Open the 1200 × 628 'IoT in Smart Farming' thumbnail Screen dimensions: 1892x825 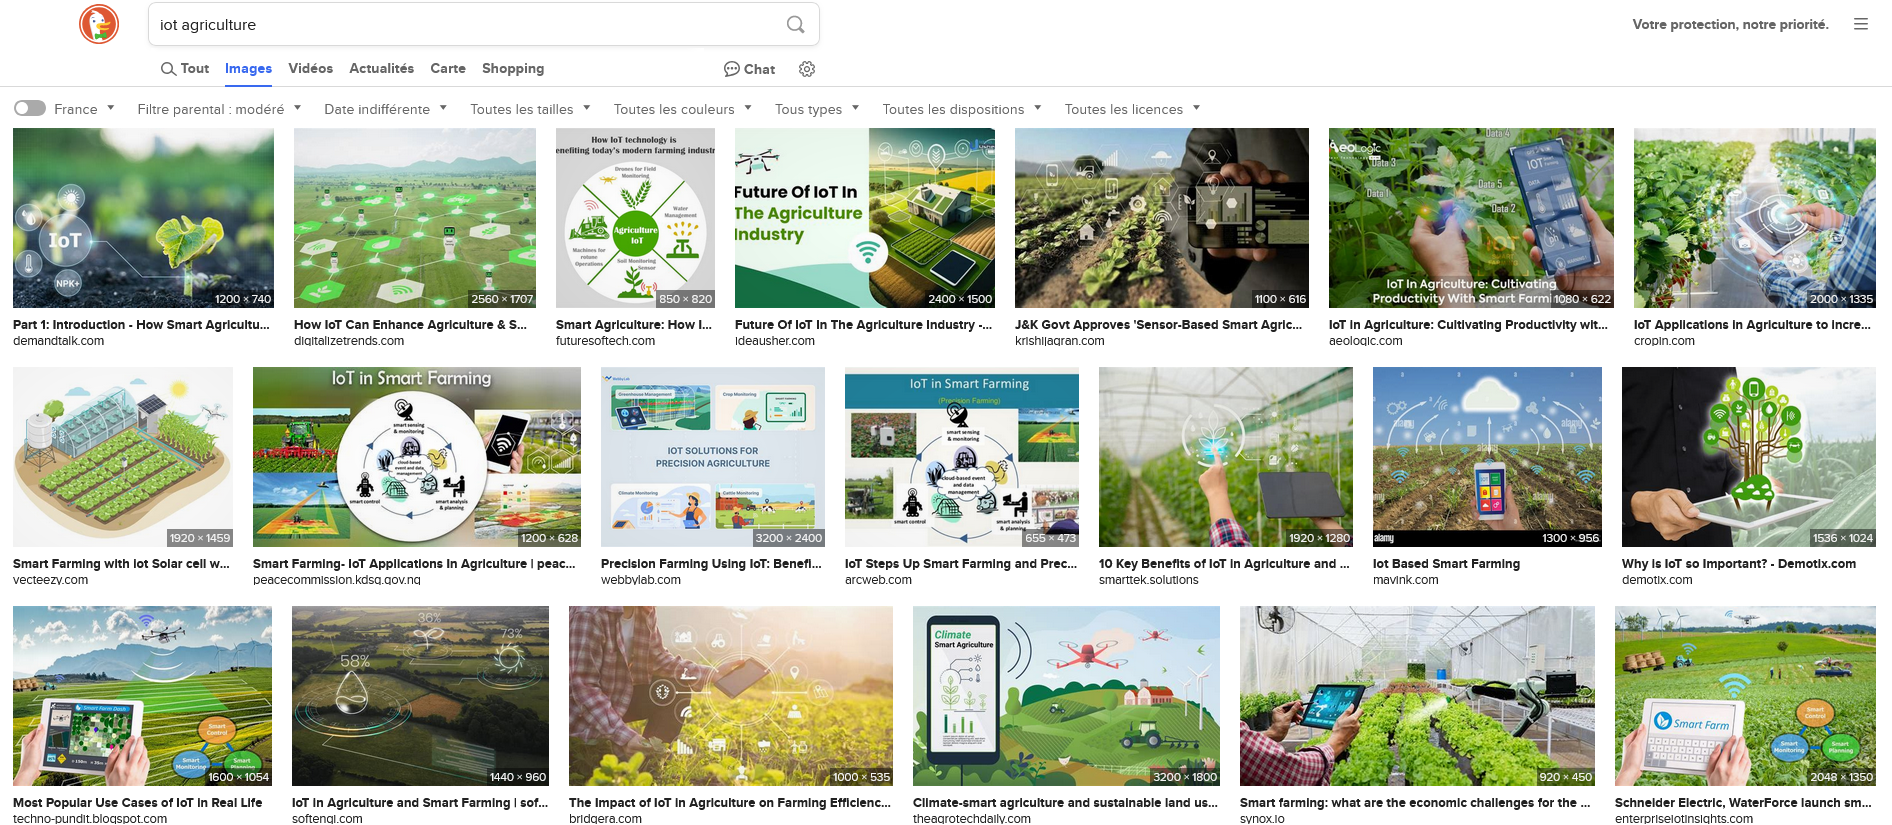click(x=417, y=457)
